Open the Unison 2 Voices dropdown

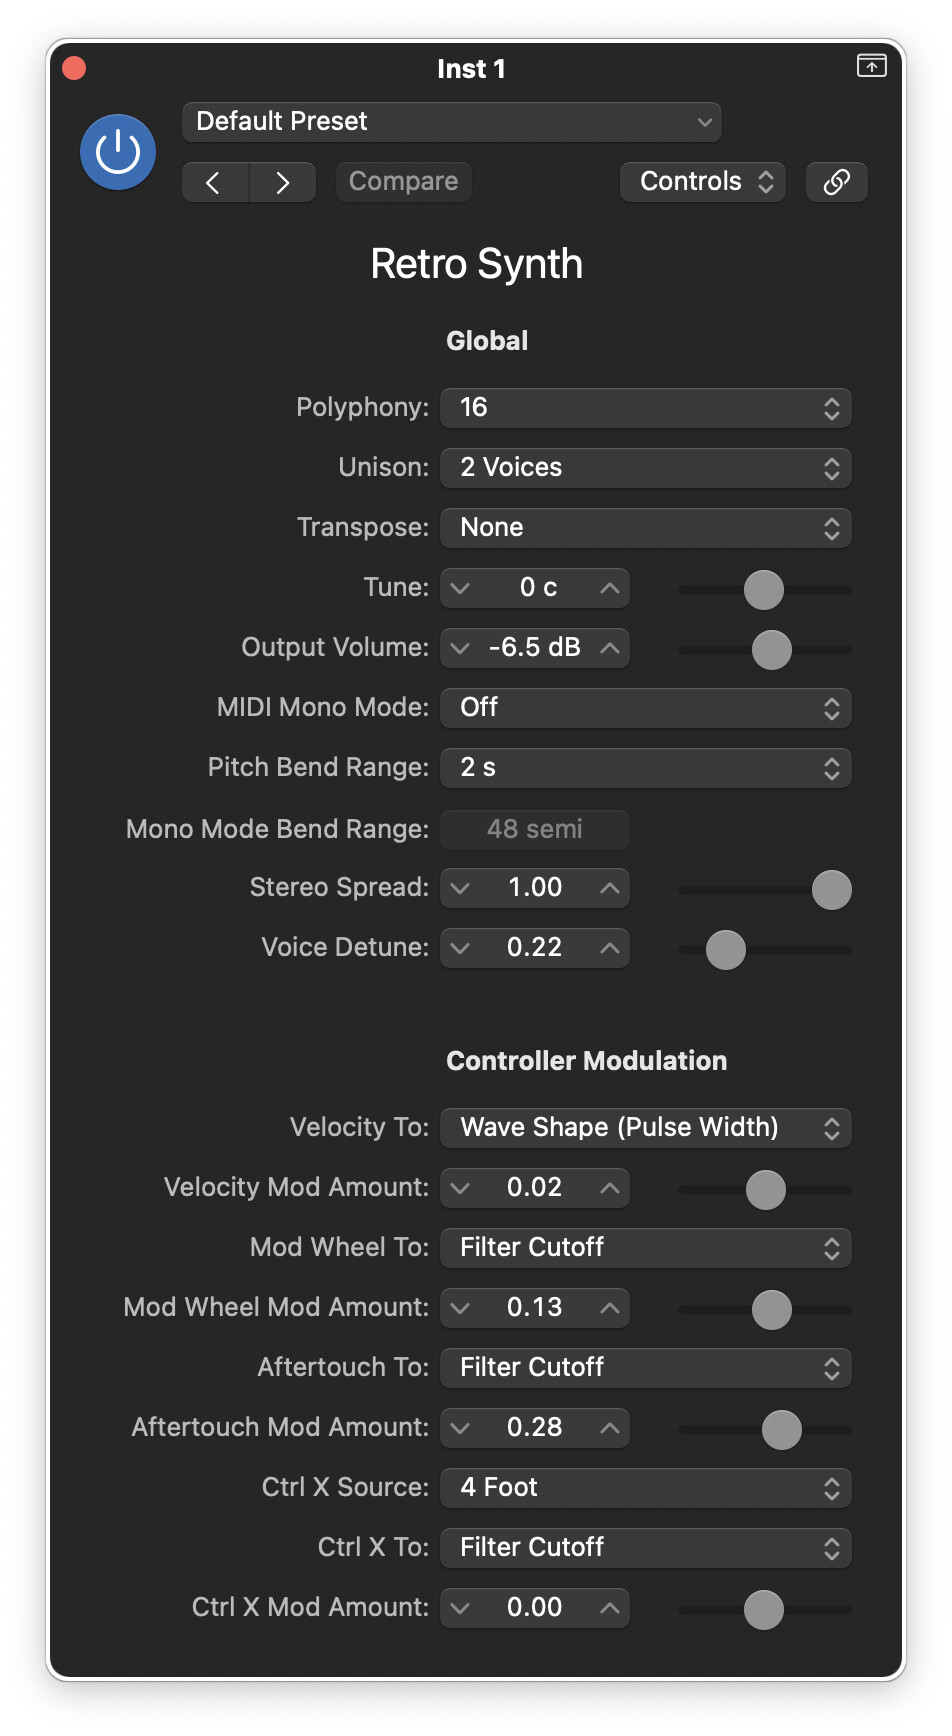[646, 468]
